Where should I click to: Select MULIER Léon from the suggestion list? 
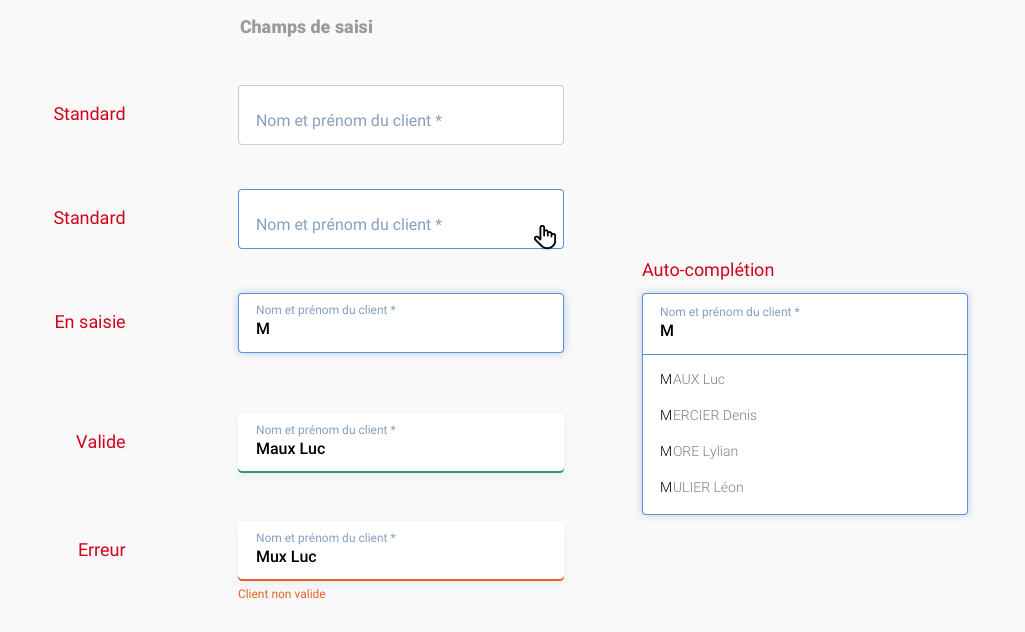700,487
